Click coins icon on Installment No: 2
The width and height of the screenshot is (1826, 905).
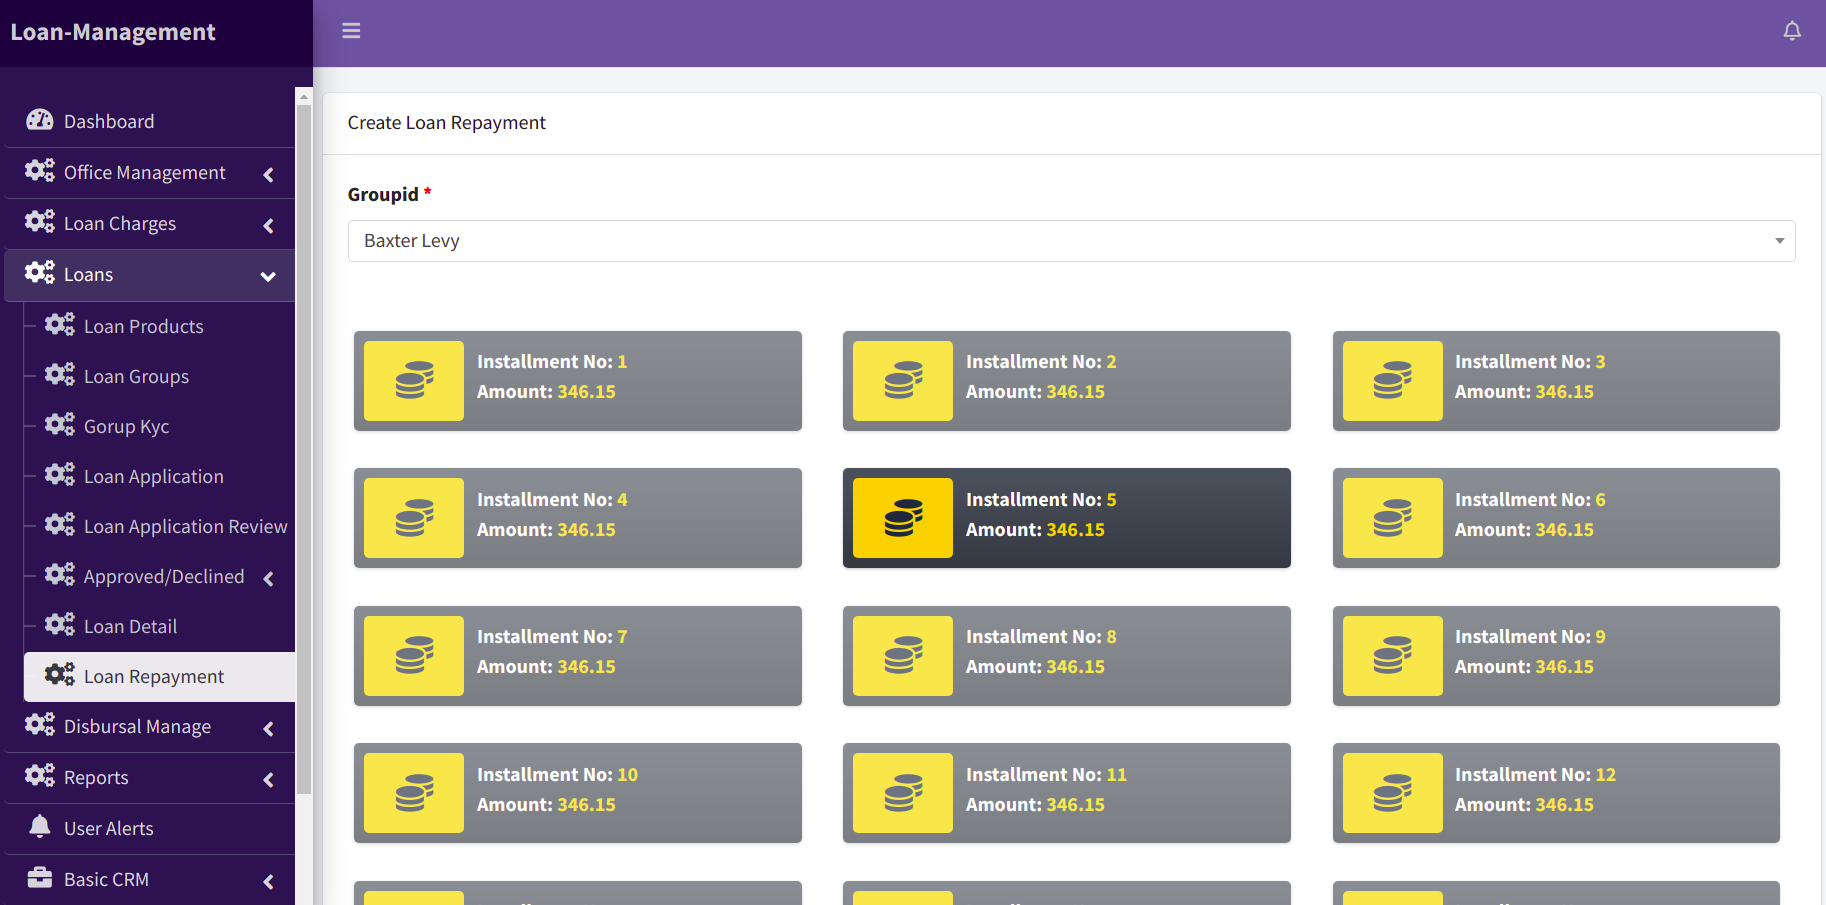903,381
